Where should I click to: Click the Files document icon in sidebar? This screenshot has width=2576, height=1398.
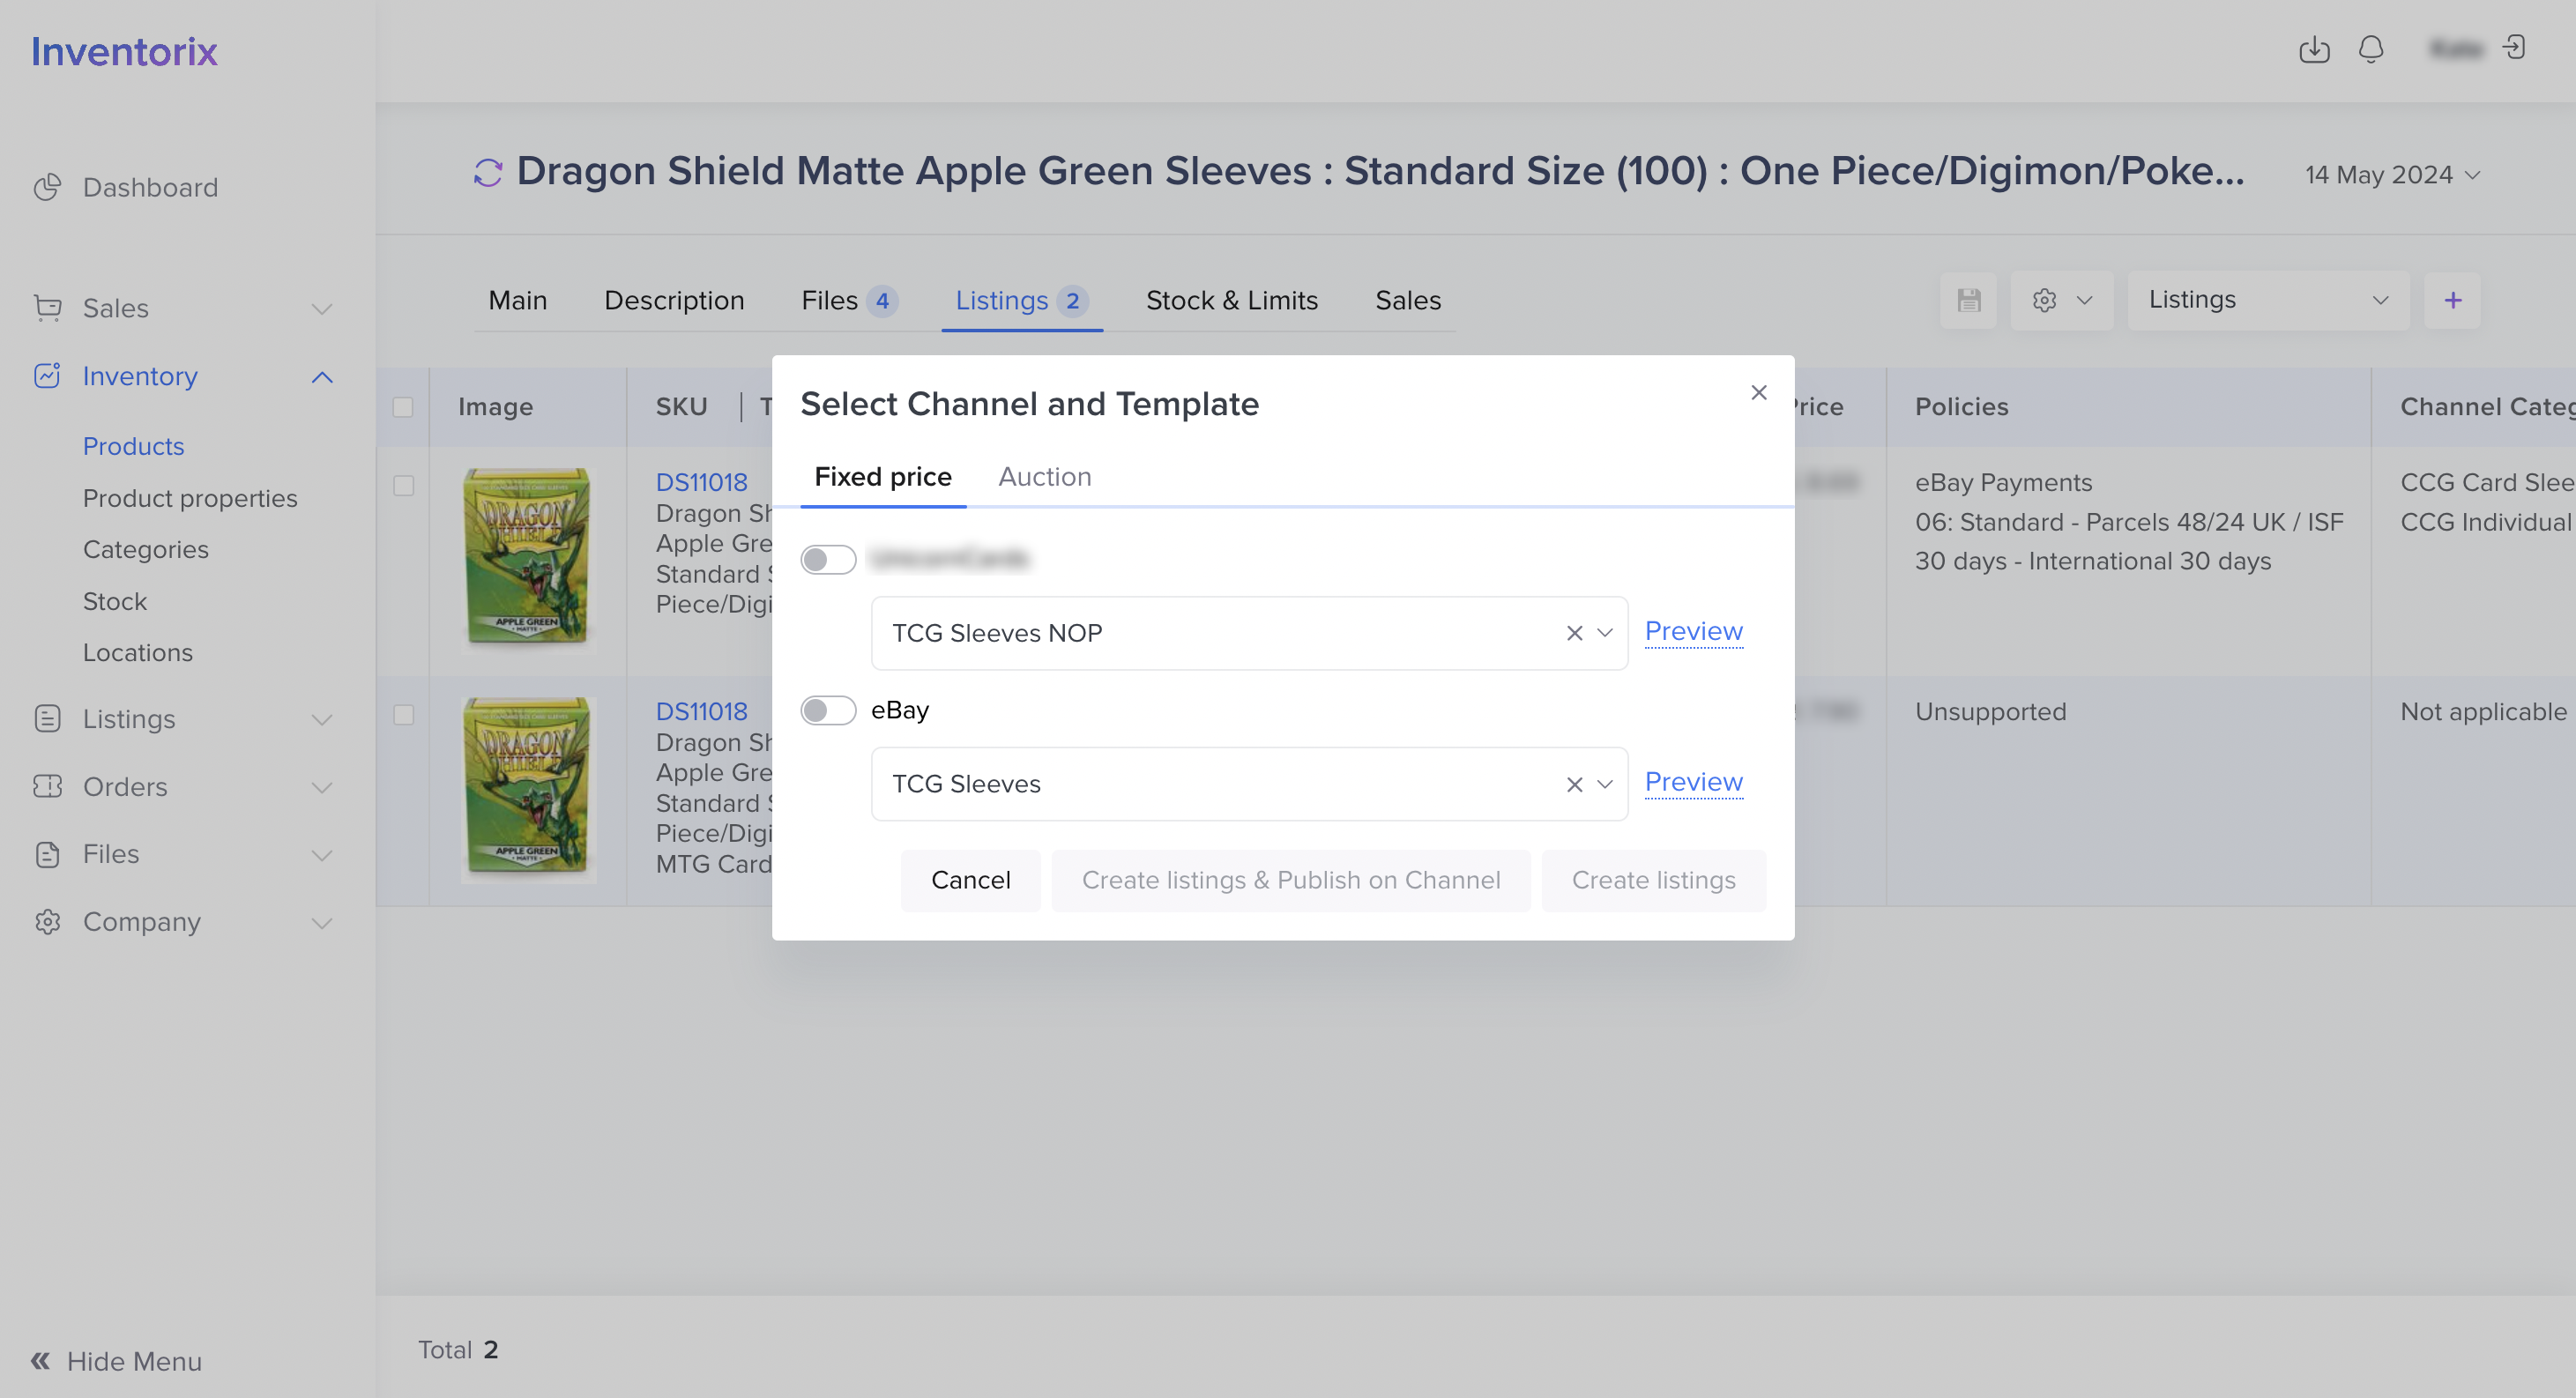[47, 854]
